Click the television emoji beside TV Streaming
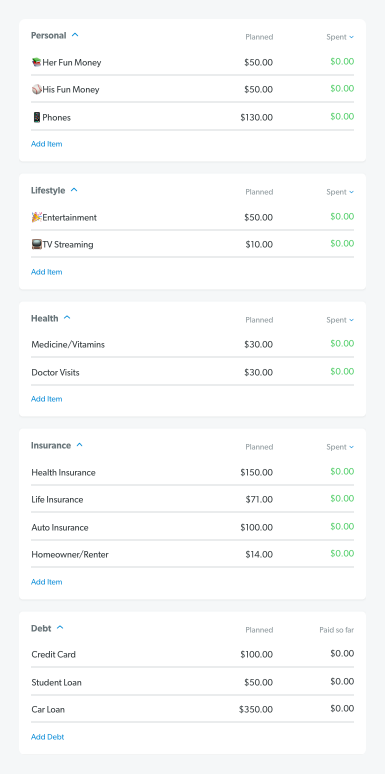 pyautogui.click(x=36, y=244)
